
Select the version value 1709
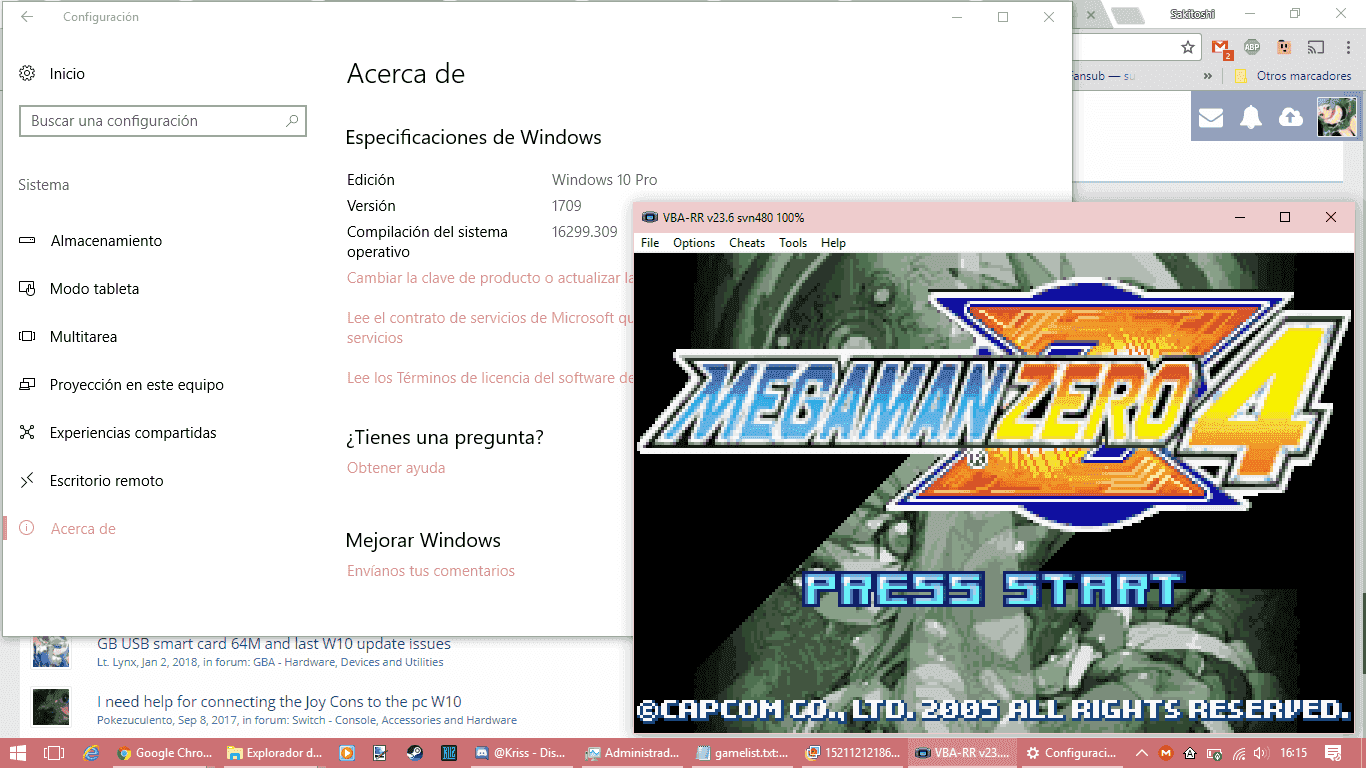click(566, 206)
